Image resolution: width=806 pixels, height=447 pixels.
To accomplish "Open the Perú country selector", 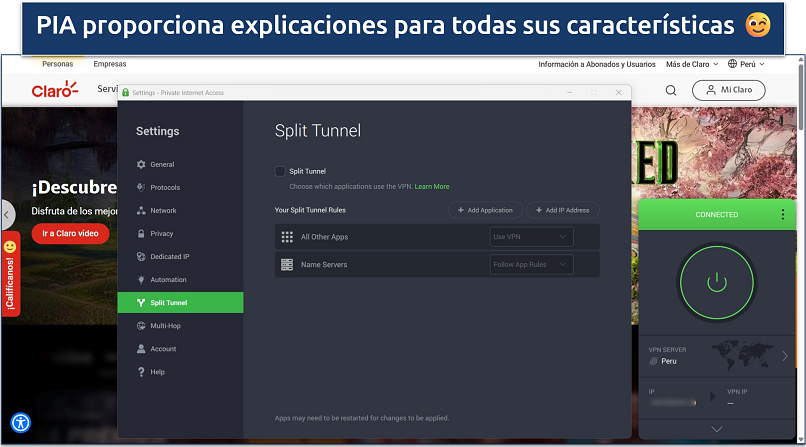I will [x=746, y=64].
